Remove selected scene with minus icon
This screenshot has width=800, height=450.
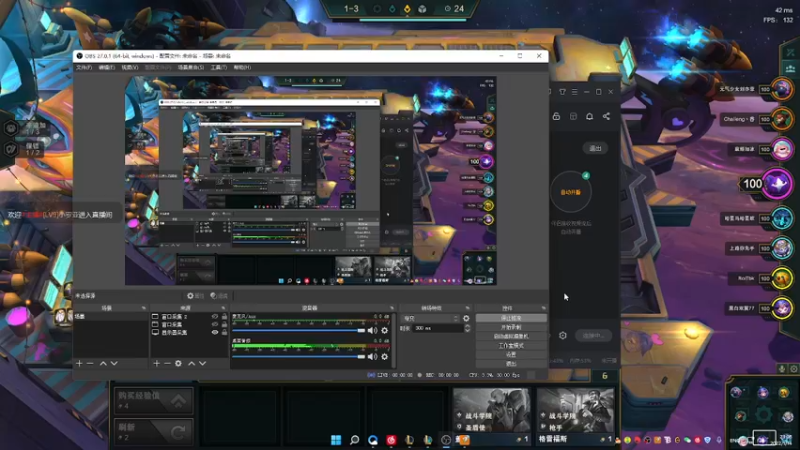point(90,363)
